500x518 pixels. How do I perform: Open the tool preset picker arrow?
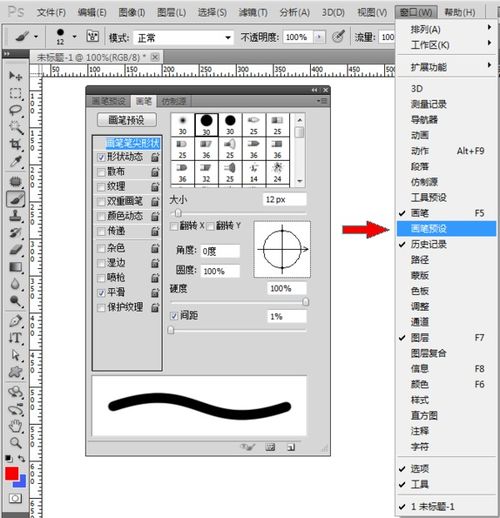[36, 36]
